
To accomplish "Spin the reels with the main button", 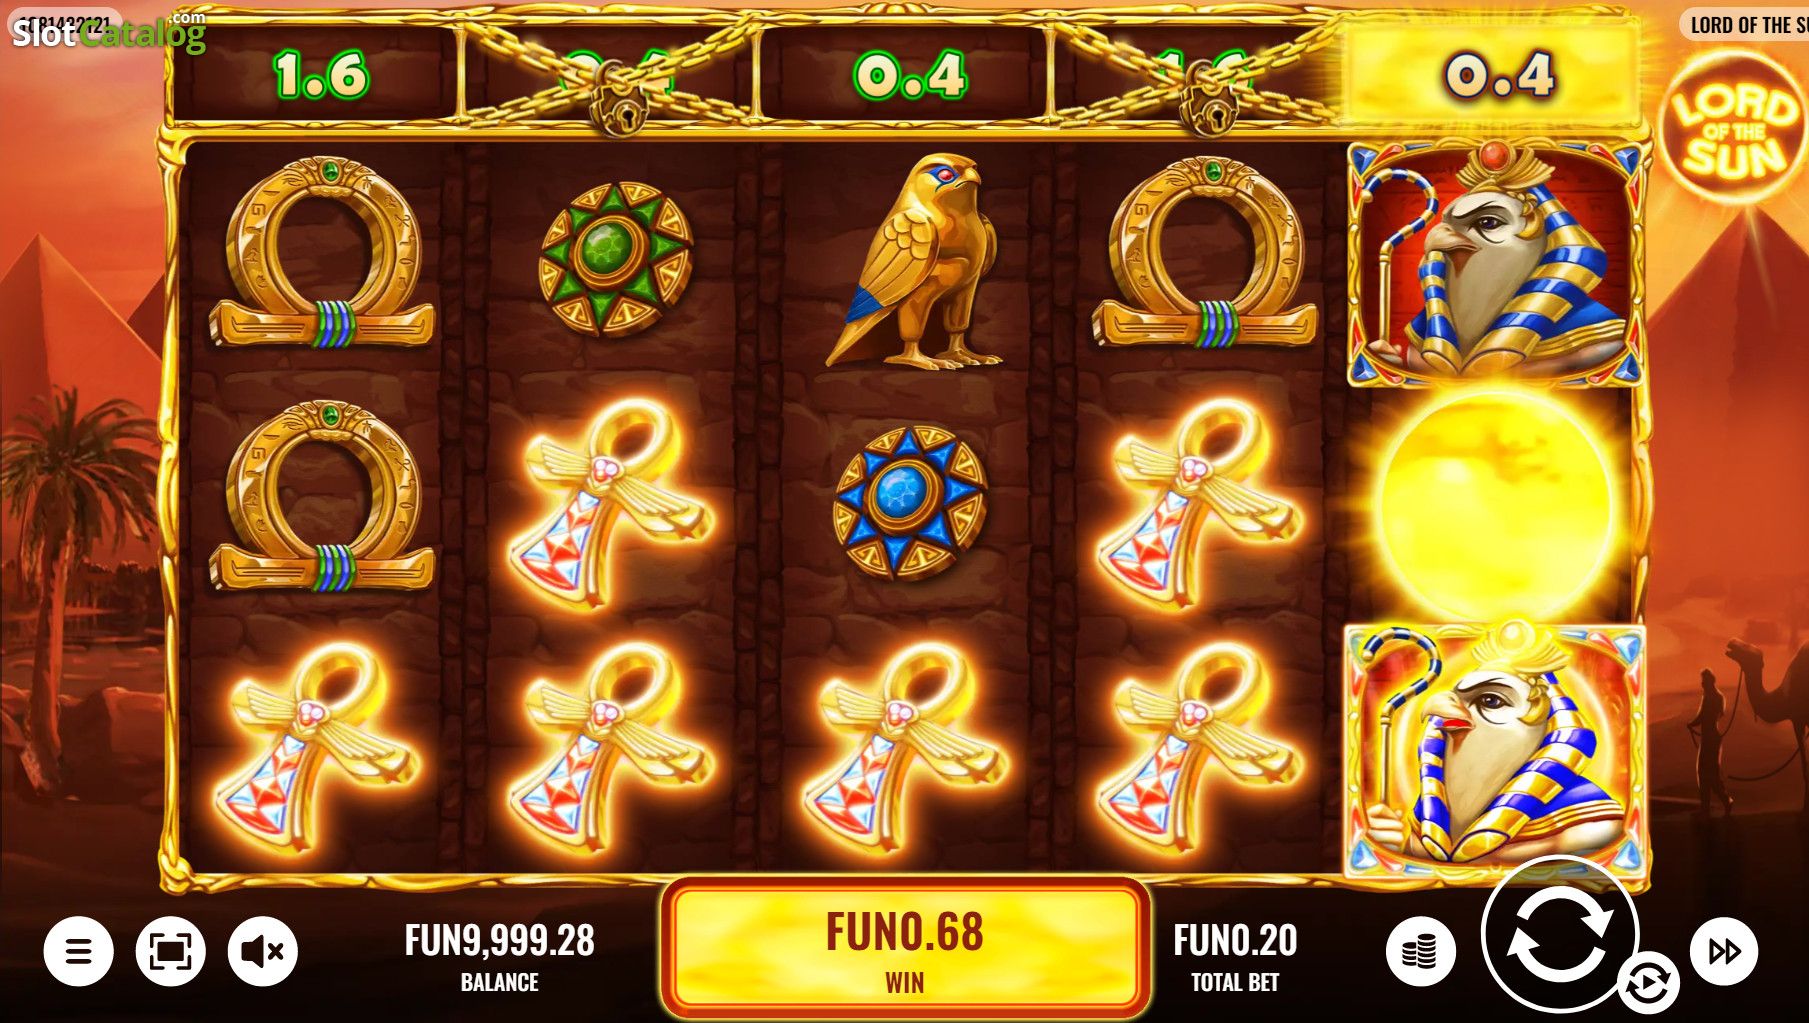I will [x=1559, y=935].
